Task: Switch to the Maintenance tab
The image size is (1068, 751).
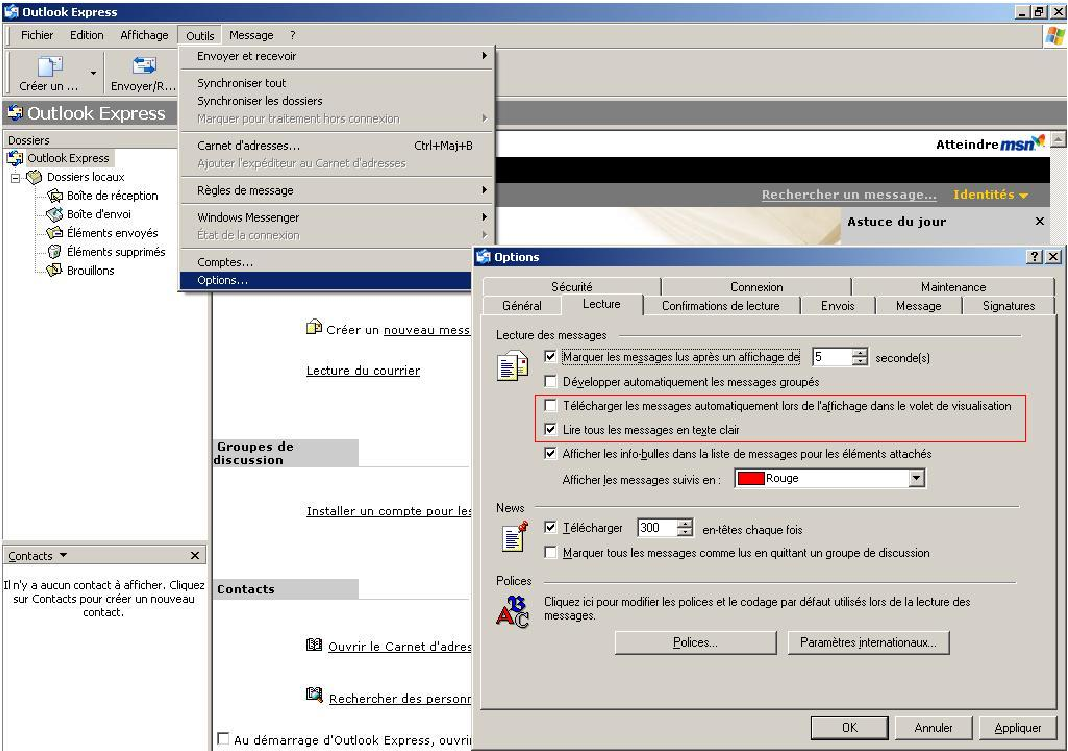Action: click(953, 287)
